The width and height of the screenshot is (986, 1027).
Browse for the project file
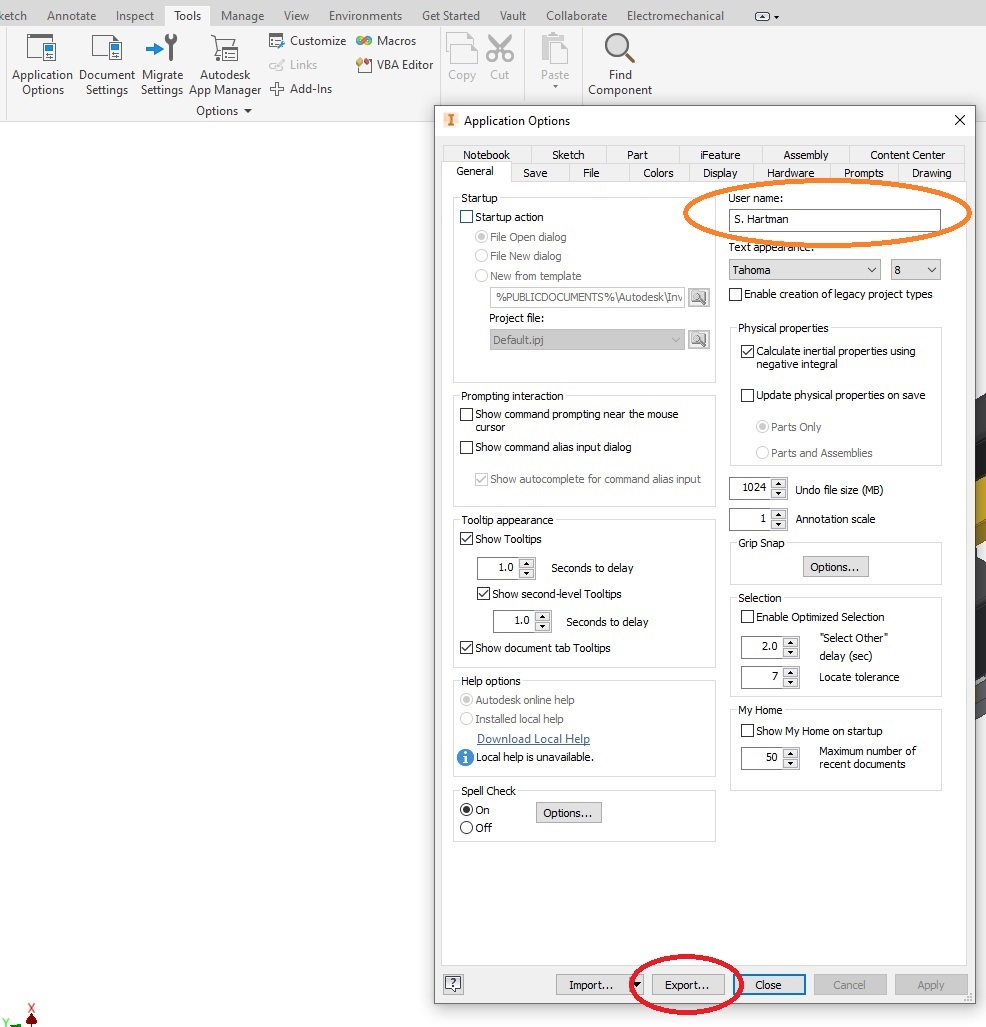[699, 340]
